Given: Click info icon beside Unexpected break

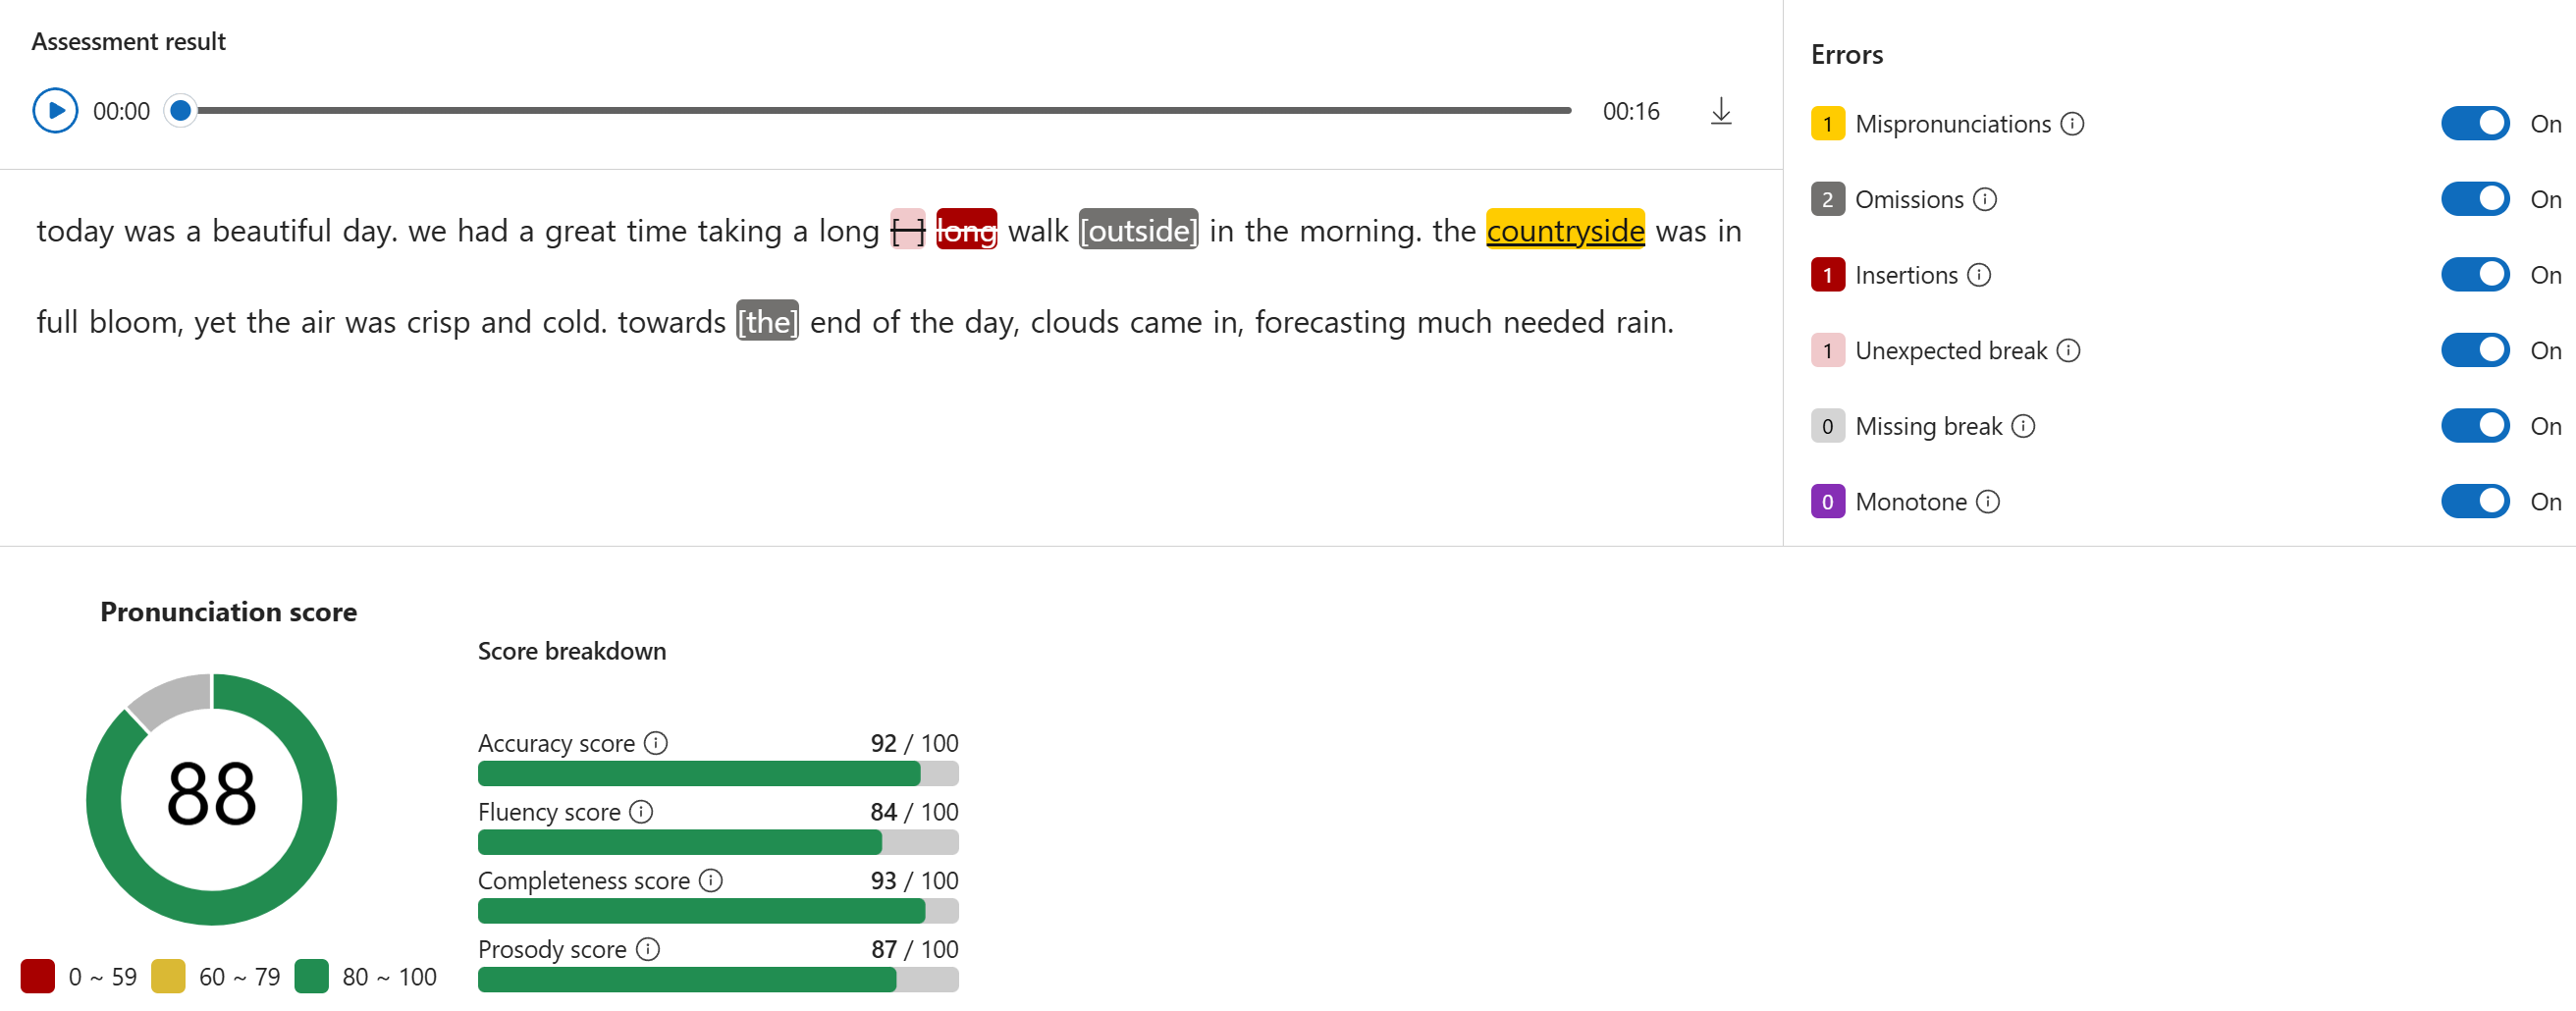Looking at the screenshot, I should (x=2068, y=351).
